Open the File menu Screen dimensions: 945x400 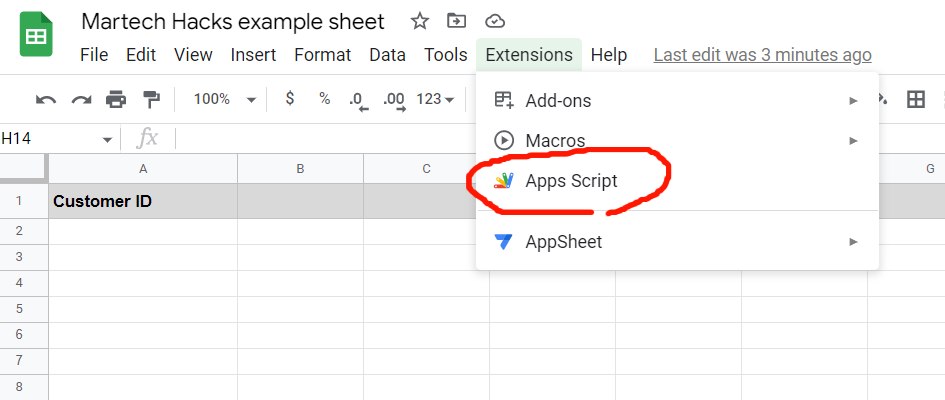(94, 55)
